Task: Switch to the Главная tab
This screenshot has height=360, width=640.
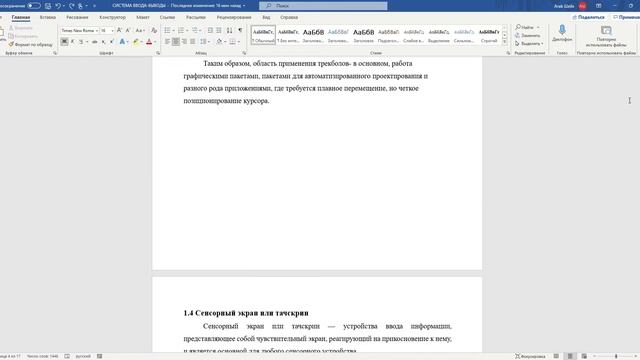Action: coord(21,18)
